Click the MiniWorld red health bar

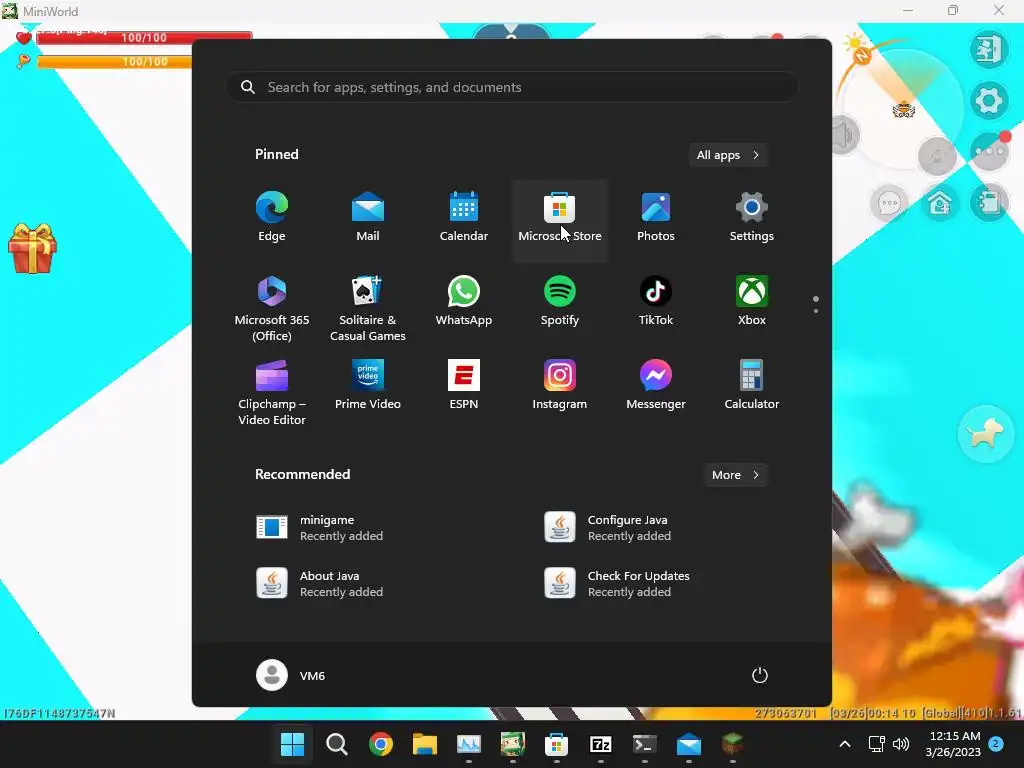pos(144,38)
